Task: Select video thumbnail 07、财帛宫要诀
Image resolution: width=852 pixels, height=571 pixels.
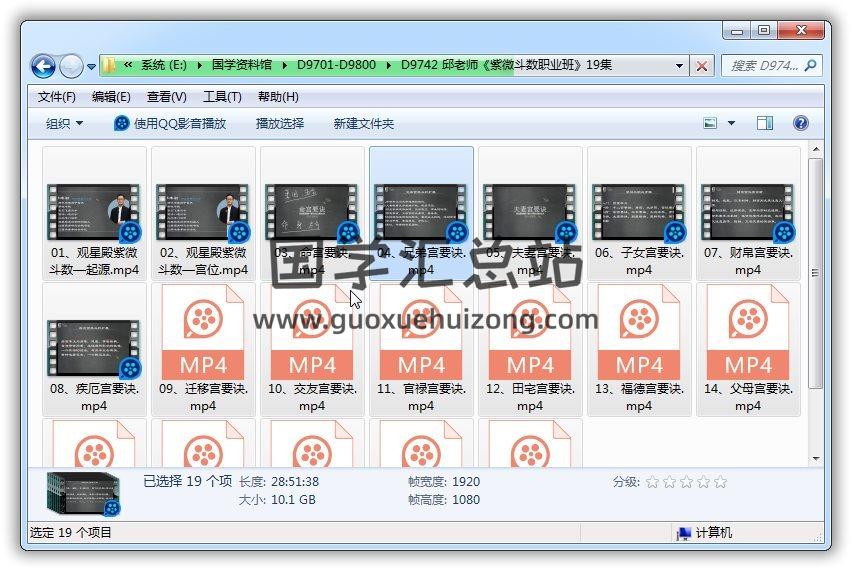Action: coord(748,212)
